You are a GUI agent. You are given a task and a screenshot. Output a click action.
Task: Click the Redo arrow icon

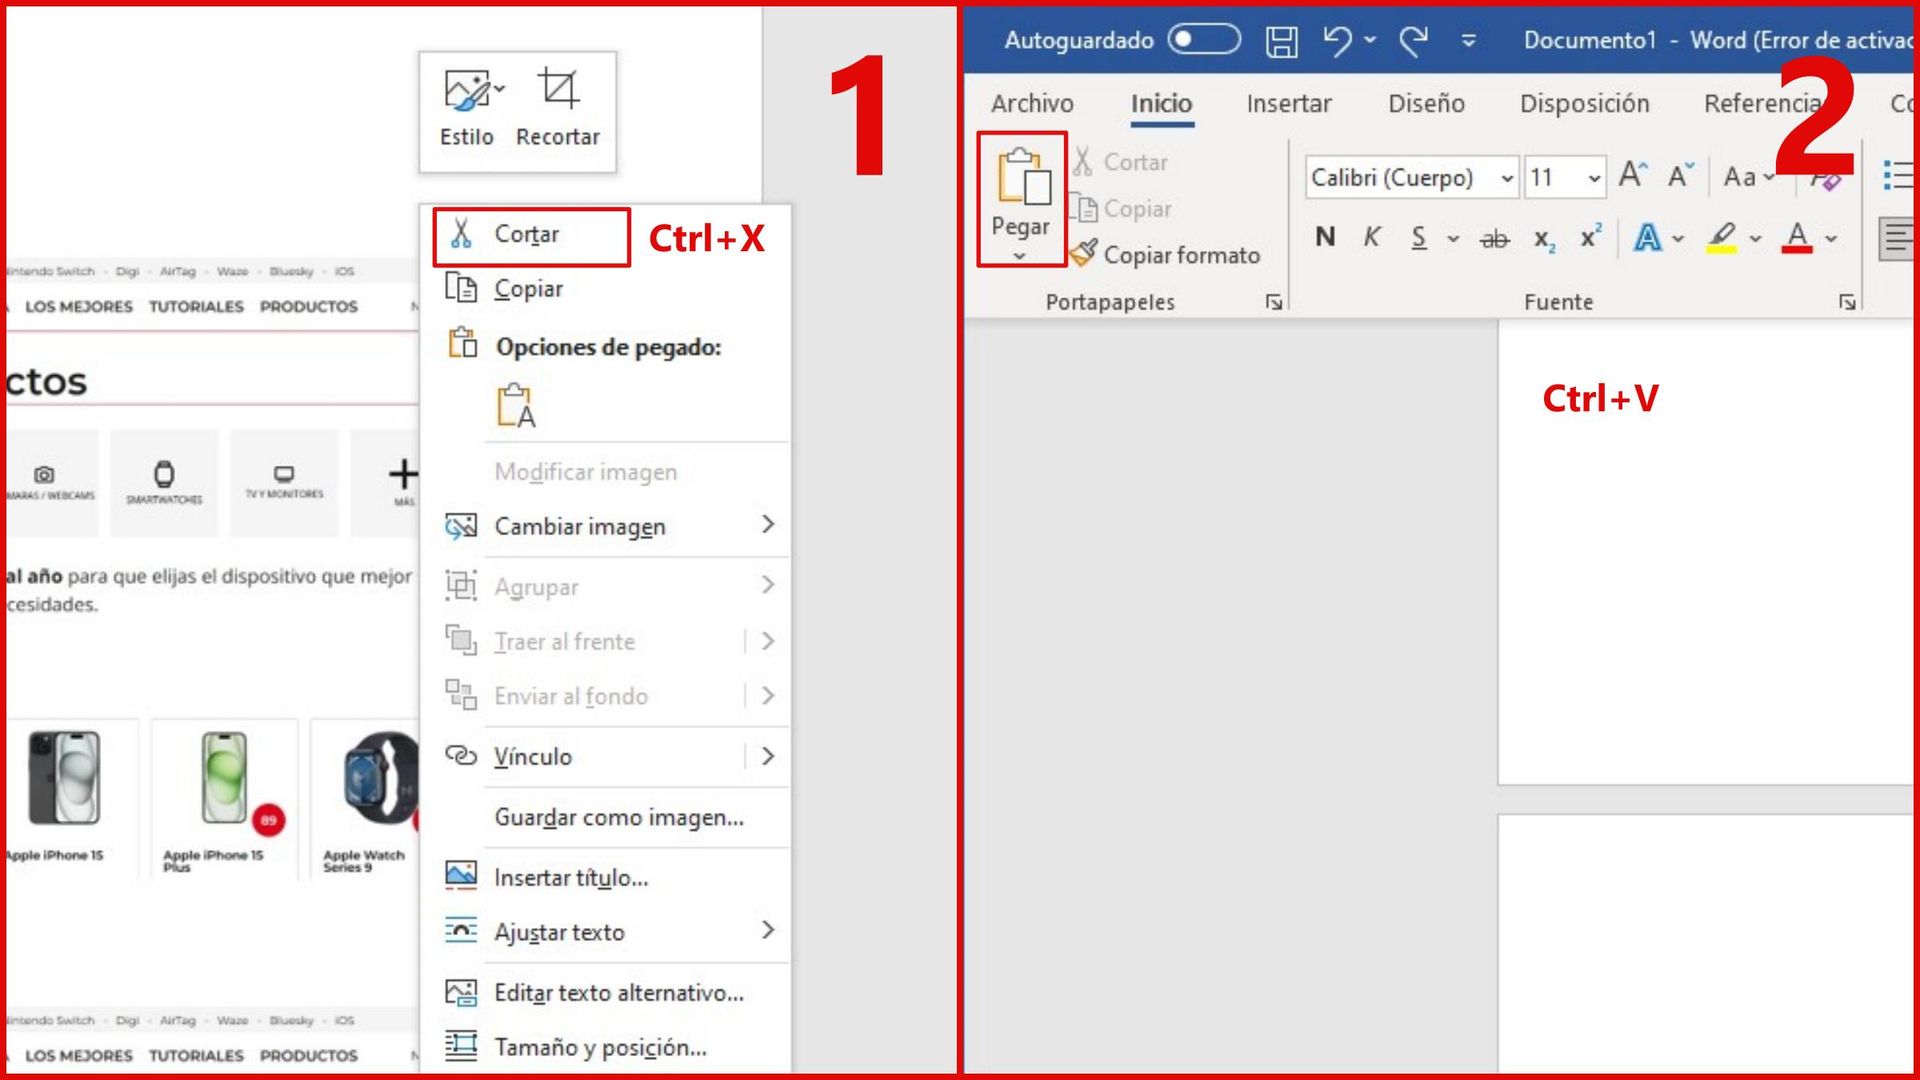(1413, 40)
